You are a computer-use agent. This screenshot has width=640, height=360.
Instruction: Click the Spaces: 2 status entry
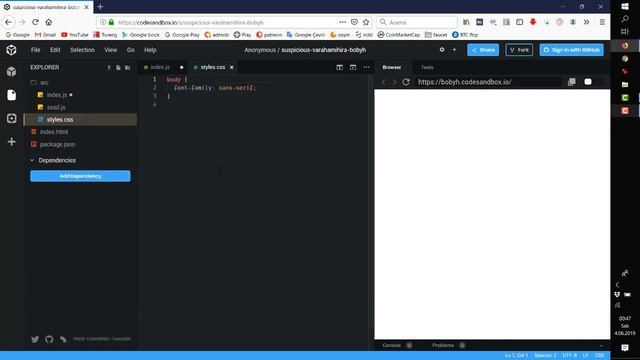545,356
